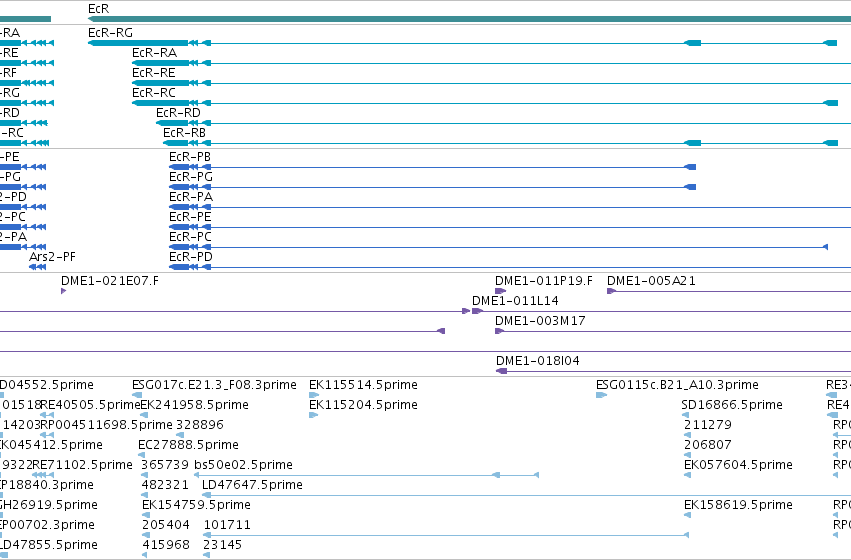Click the purple arrow glyph under DME1-021E07.F
The width and height of the screenshot is (851, 560).
click(63, 291)
